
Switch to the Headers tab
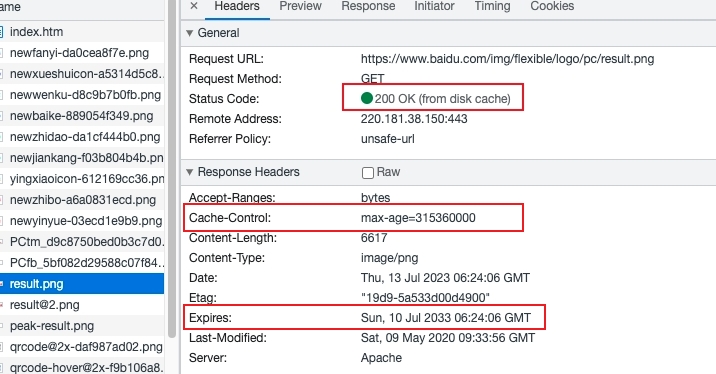(x=237, y=6)
